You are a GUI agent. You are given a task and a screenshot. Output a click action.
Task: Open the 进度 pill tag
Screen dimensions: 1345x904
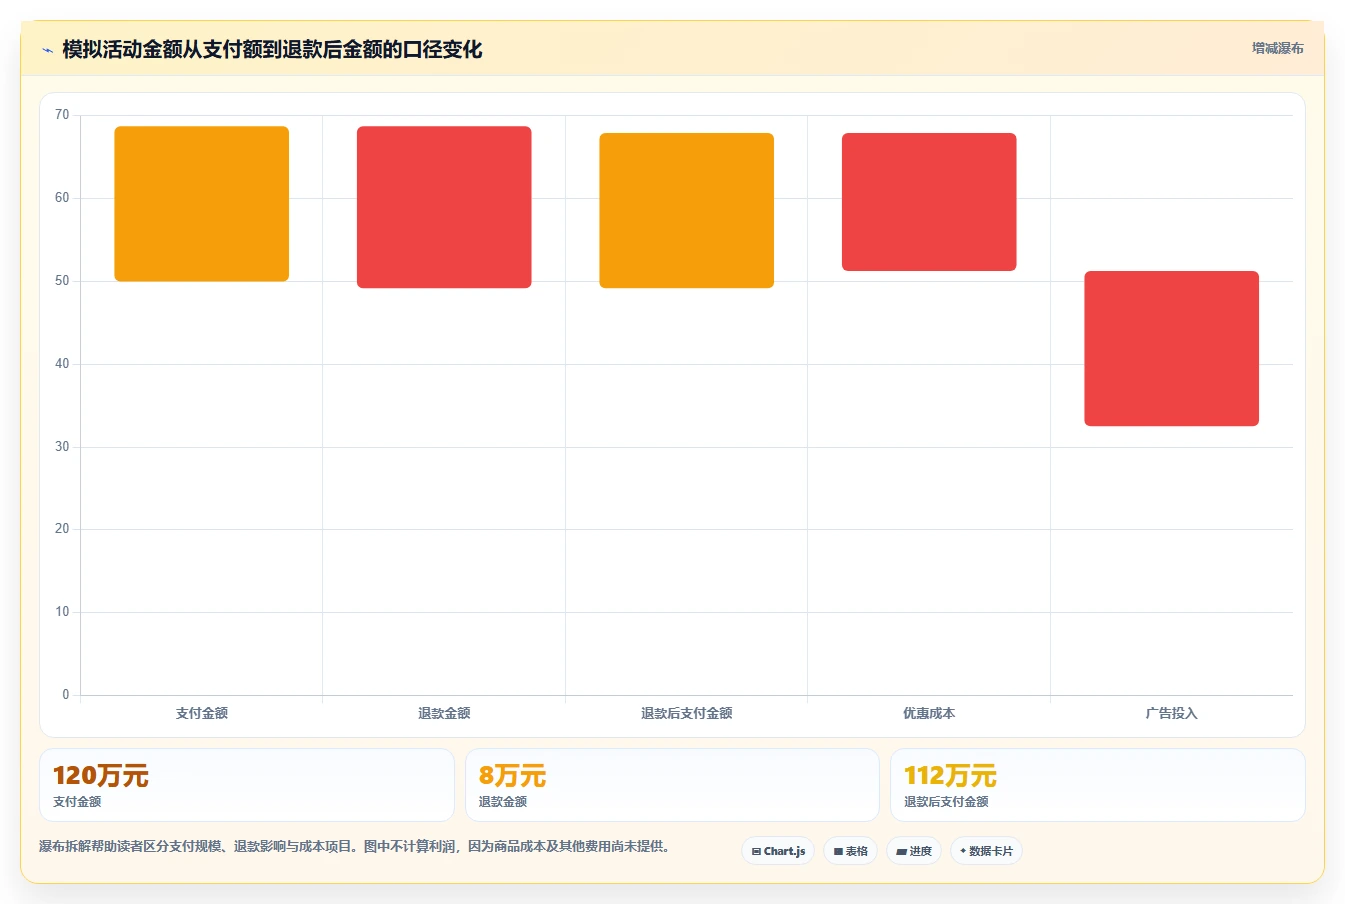tap(914, 851)
